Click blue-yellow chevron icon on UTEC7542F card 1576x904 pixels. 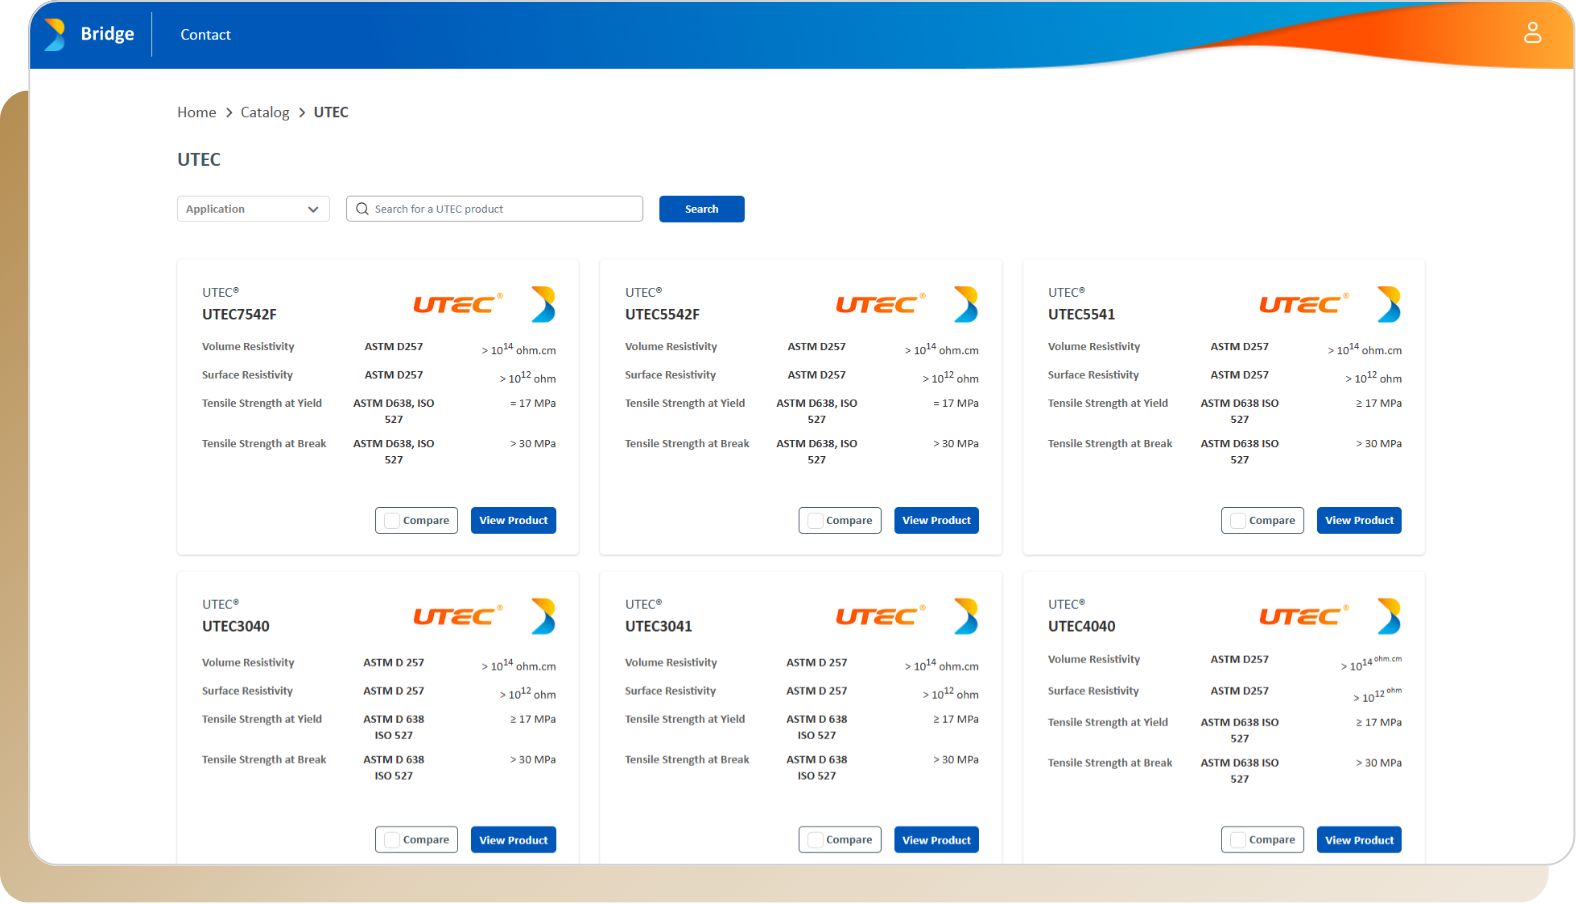[x=543, y=304]
